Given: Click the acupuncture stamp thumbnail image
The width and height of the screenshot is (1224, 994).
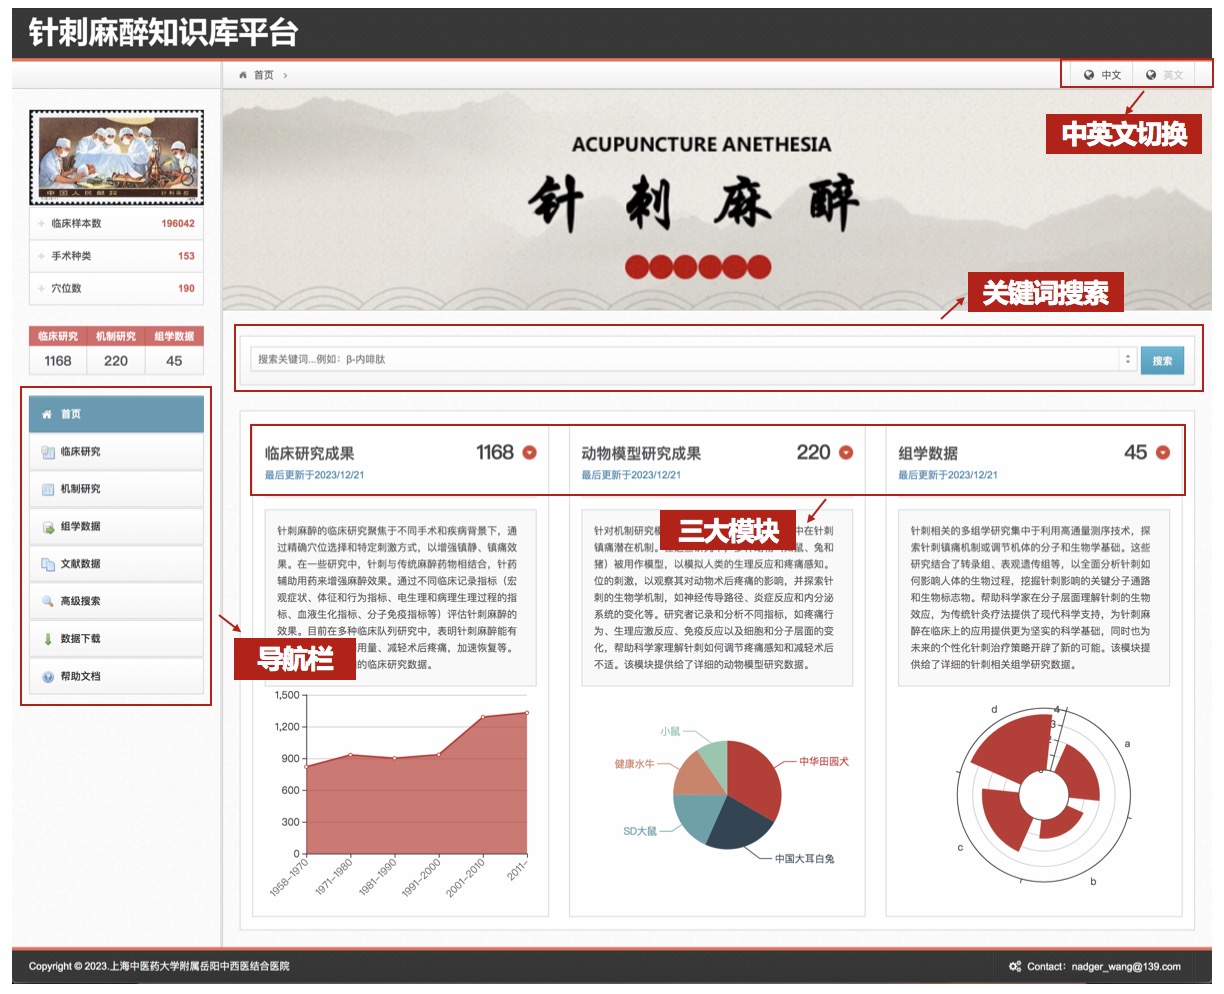Looking at the screenshot, I should coord(117,158).
